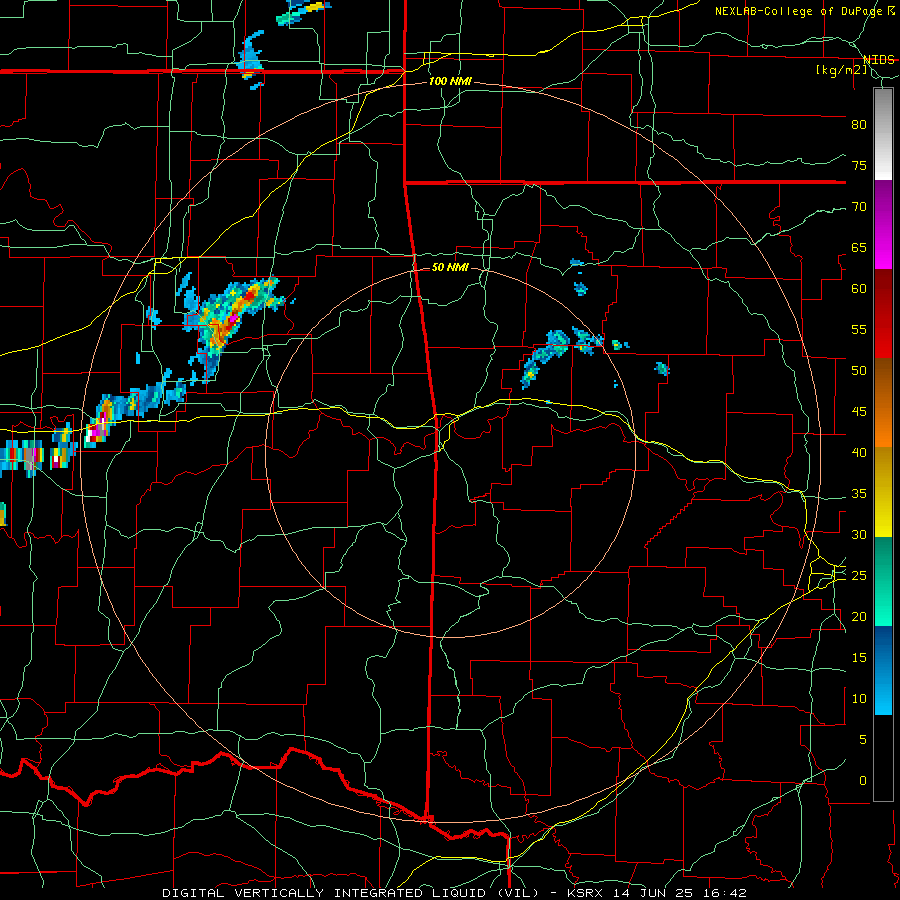Screen dimensions: 900x900
Task: Click the 0 value on the VIL scale
Action: pyautogui.click(x=863, y=781)
